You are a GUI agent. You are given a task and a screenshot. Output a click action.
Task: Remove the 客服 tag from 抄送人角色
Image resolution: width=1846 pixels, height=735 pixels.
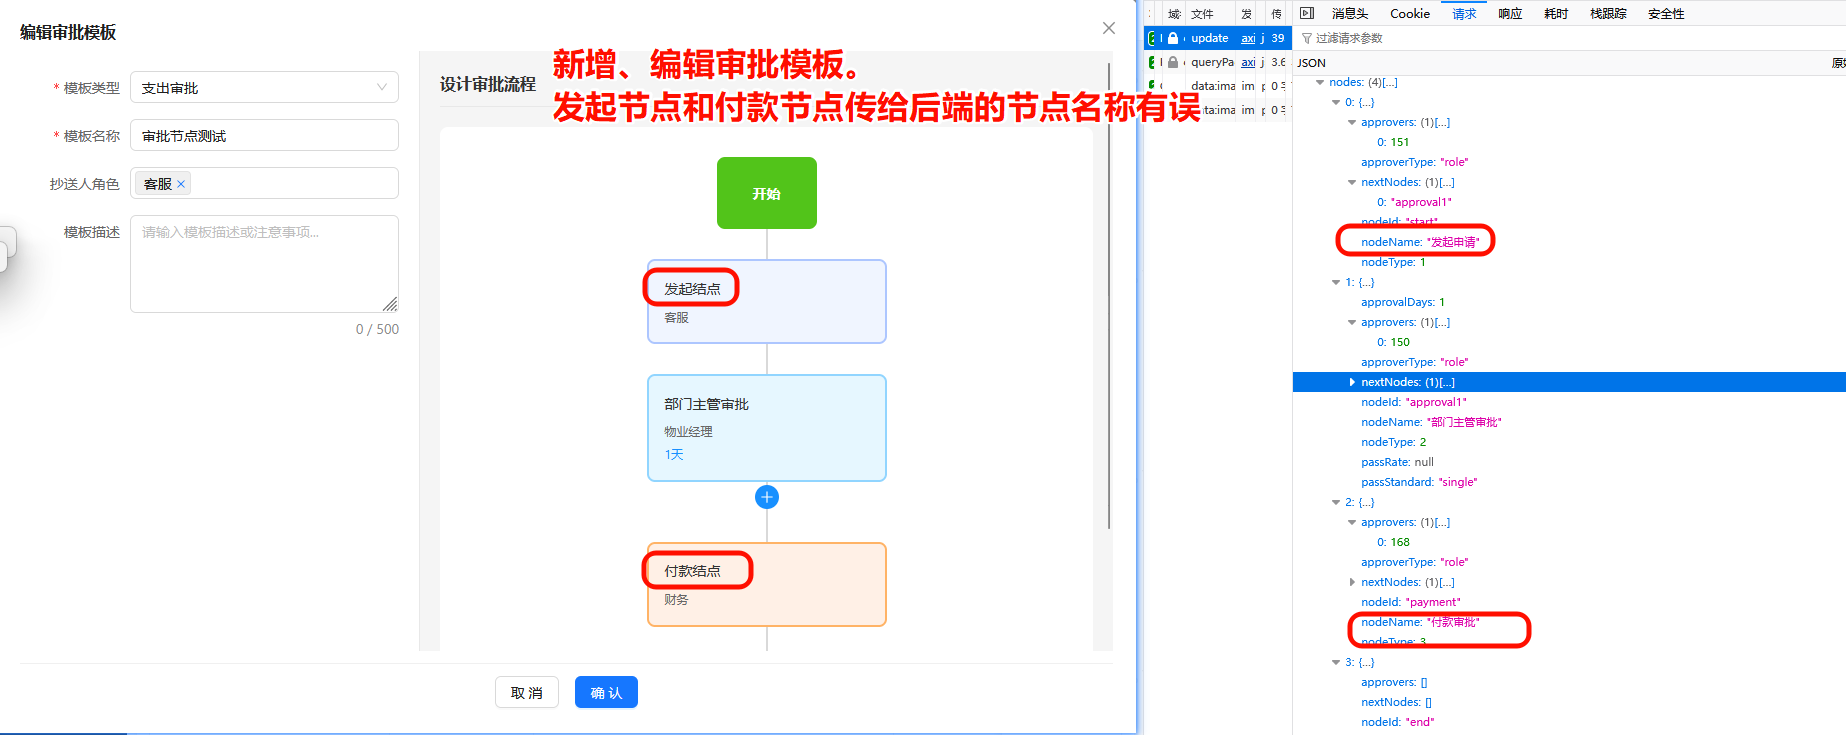tap(181, 184)
